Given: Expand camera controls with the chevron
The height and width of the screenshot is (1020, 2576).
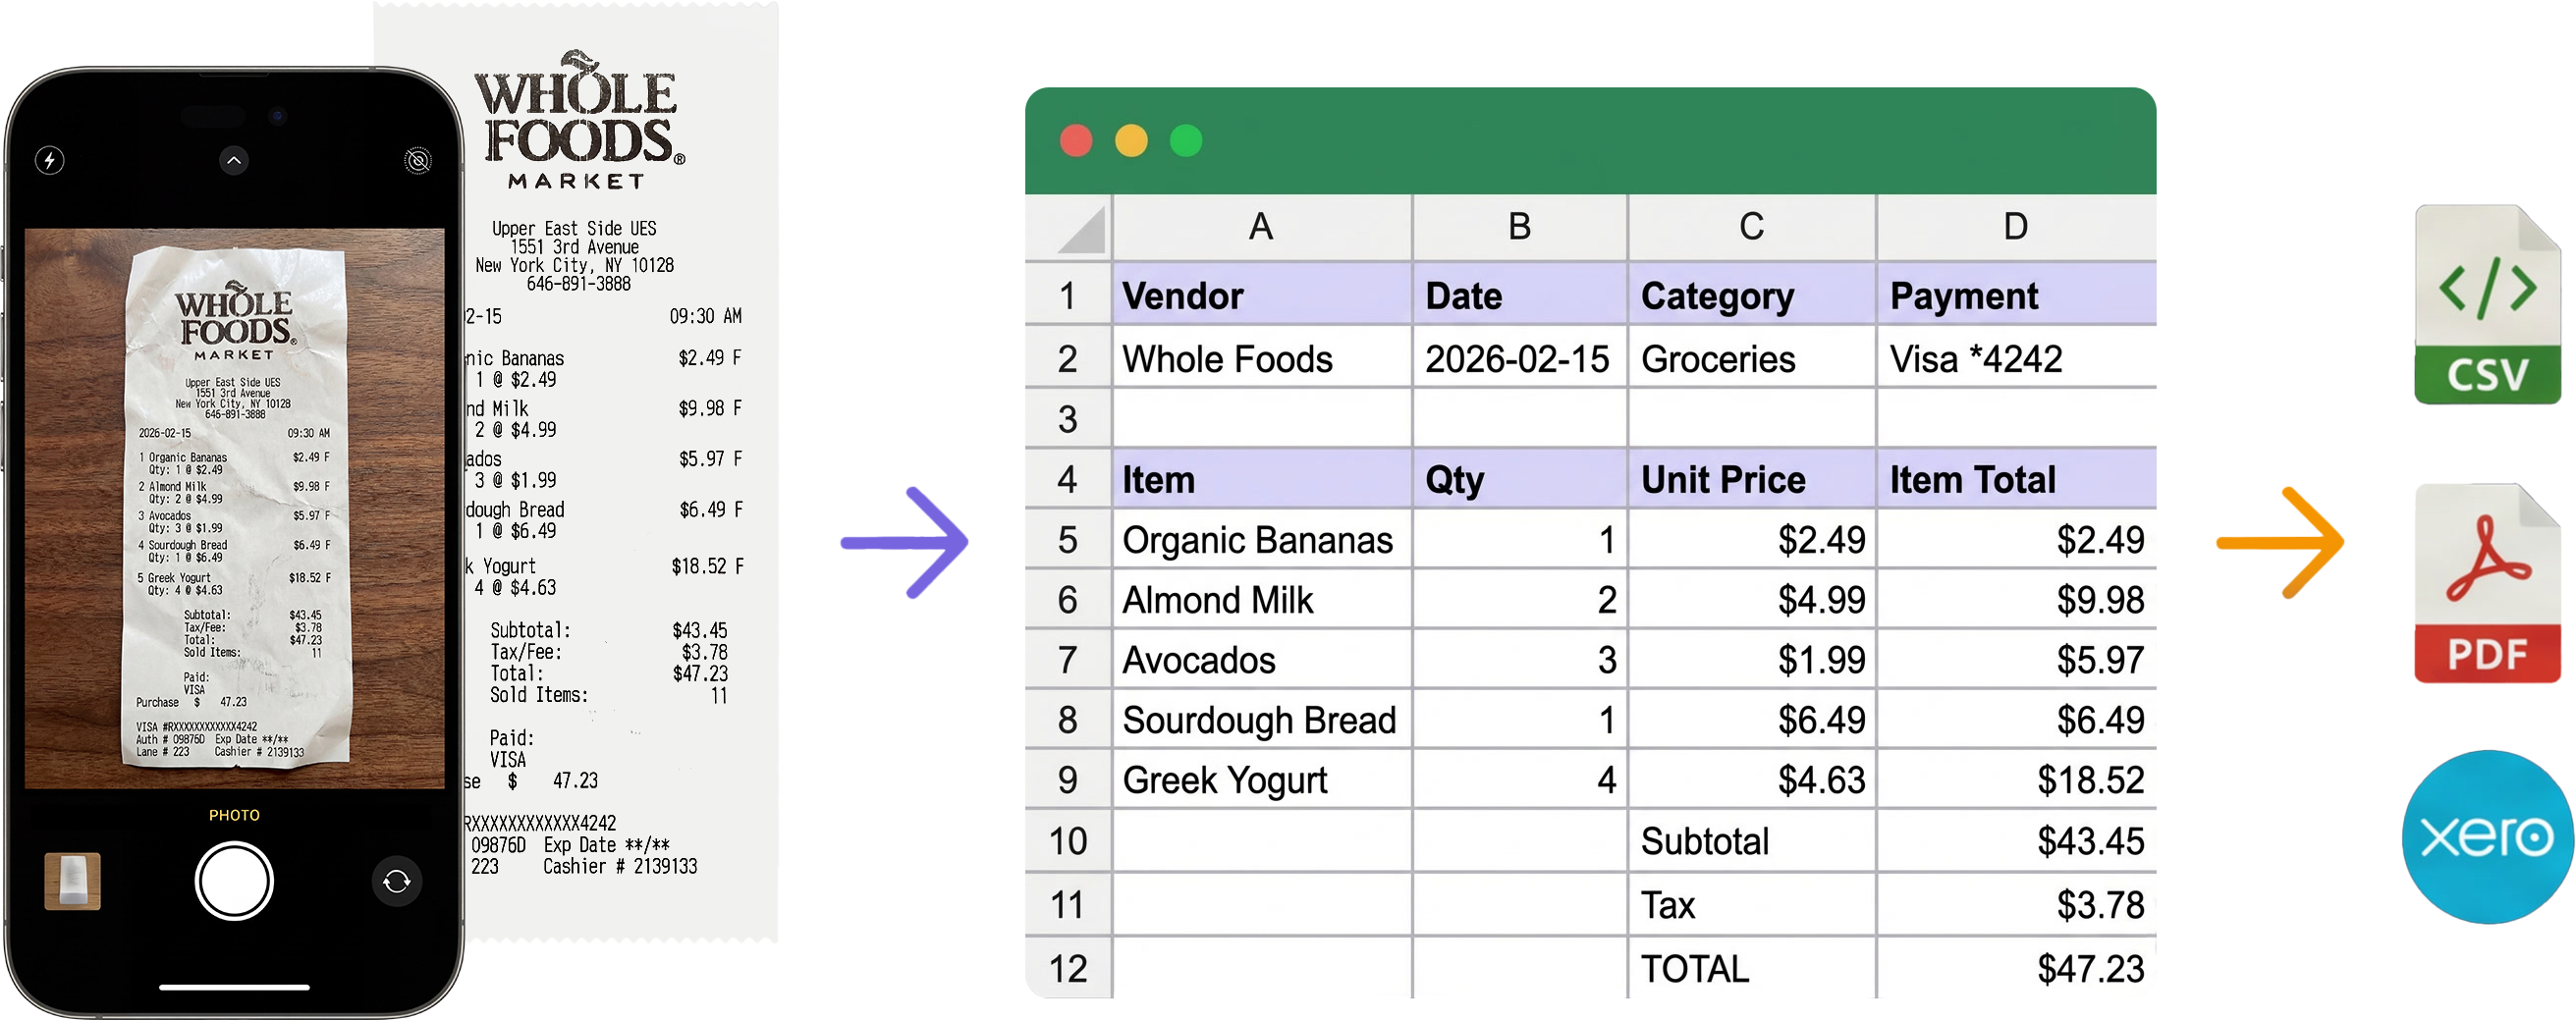Looking at the screenshot, I should pyautogui.click(x=233, y=160).
